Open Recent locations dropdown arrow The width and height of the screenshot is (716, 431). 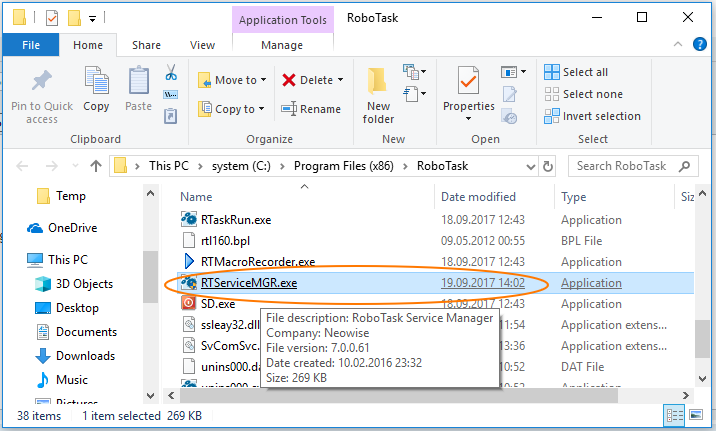tap(75, 166)
